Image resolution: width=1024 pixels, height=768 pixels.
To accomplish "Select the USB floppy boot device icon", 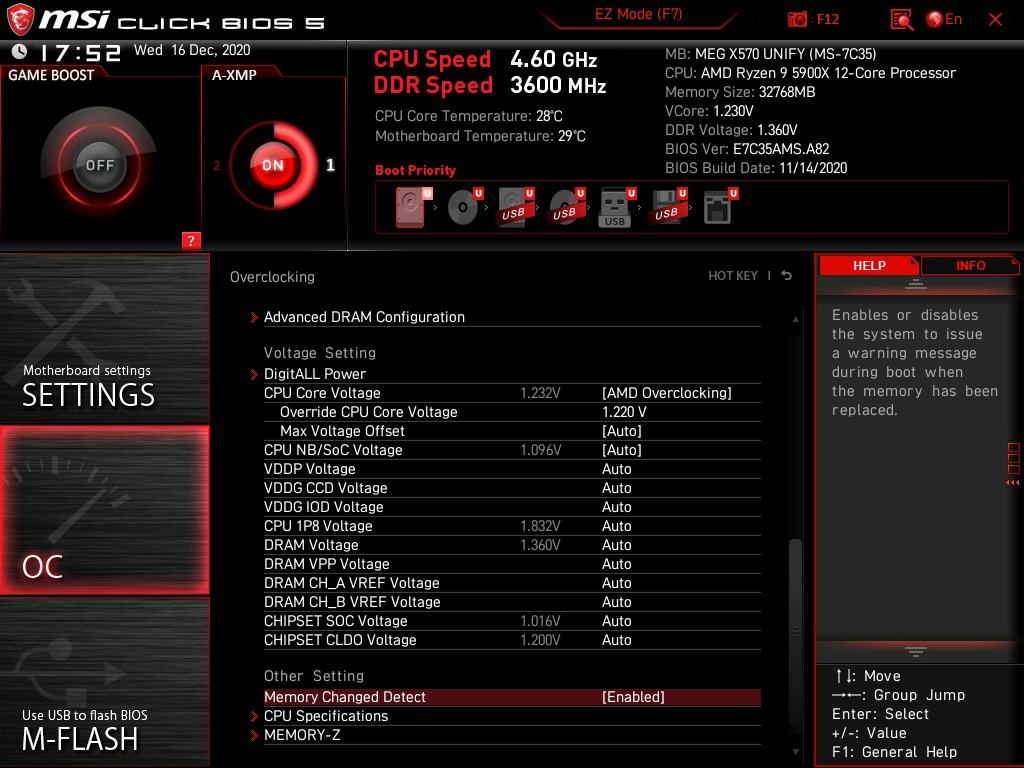I will [667, 207].
